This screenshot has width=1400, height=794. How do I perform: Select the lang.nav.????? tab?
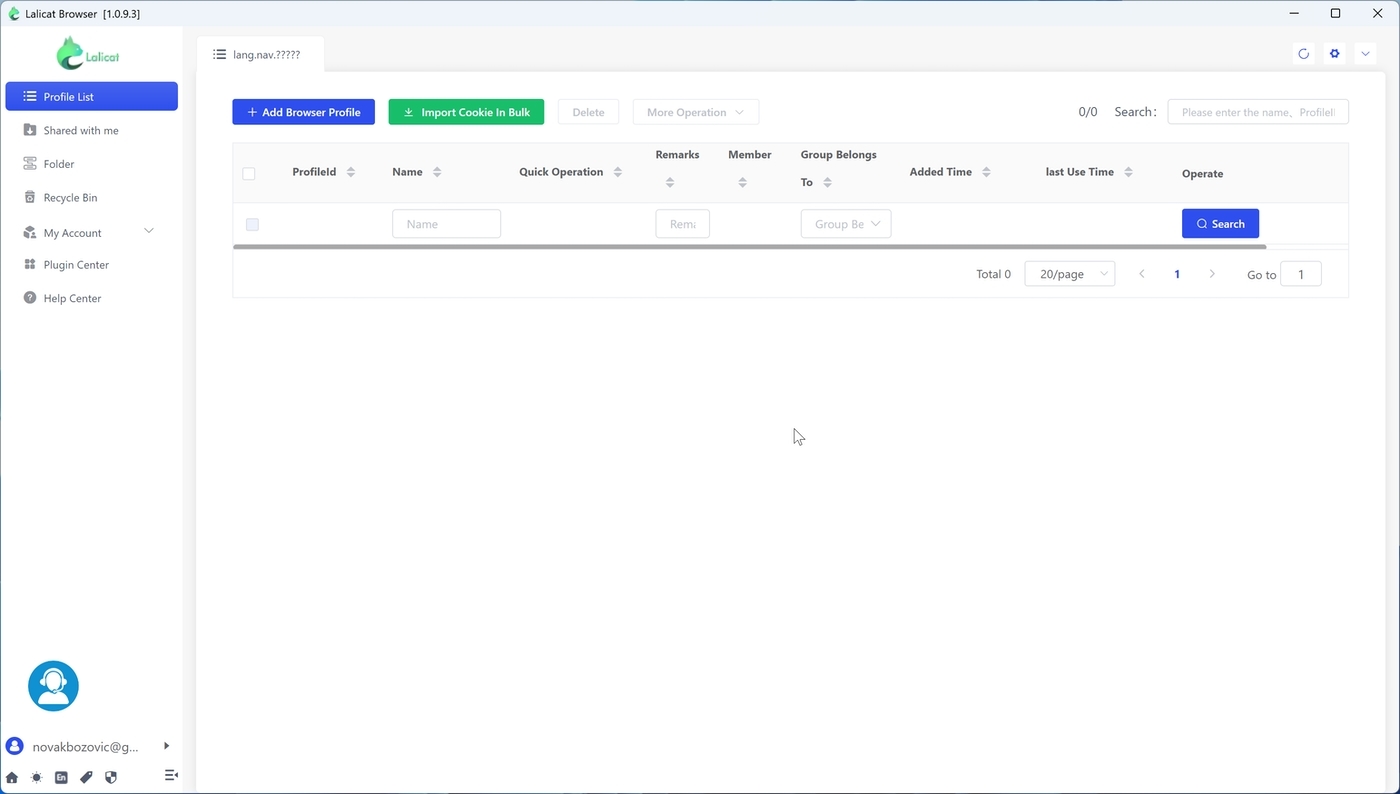point(260,55)
